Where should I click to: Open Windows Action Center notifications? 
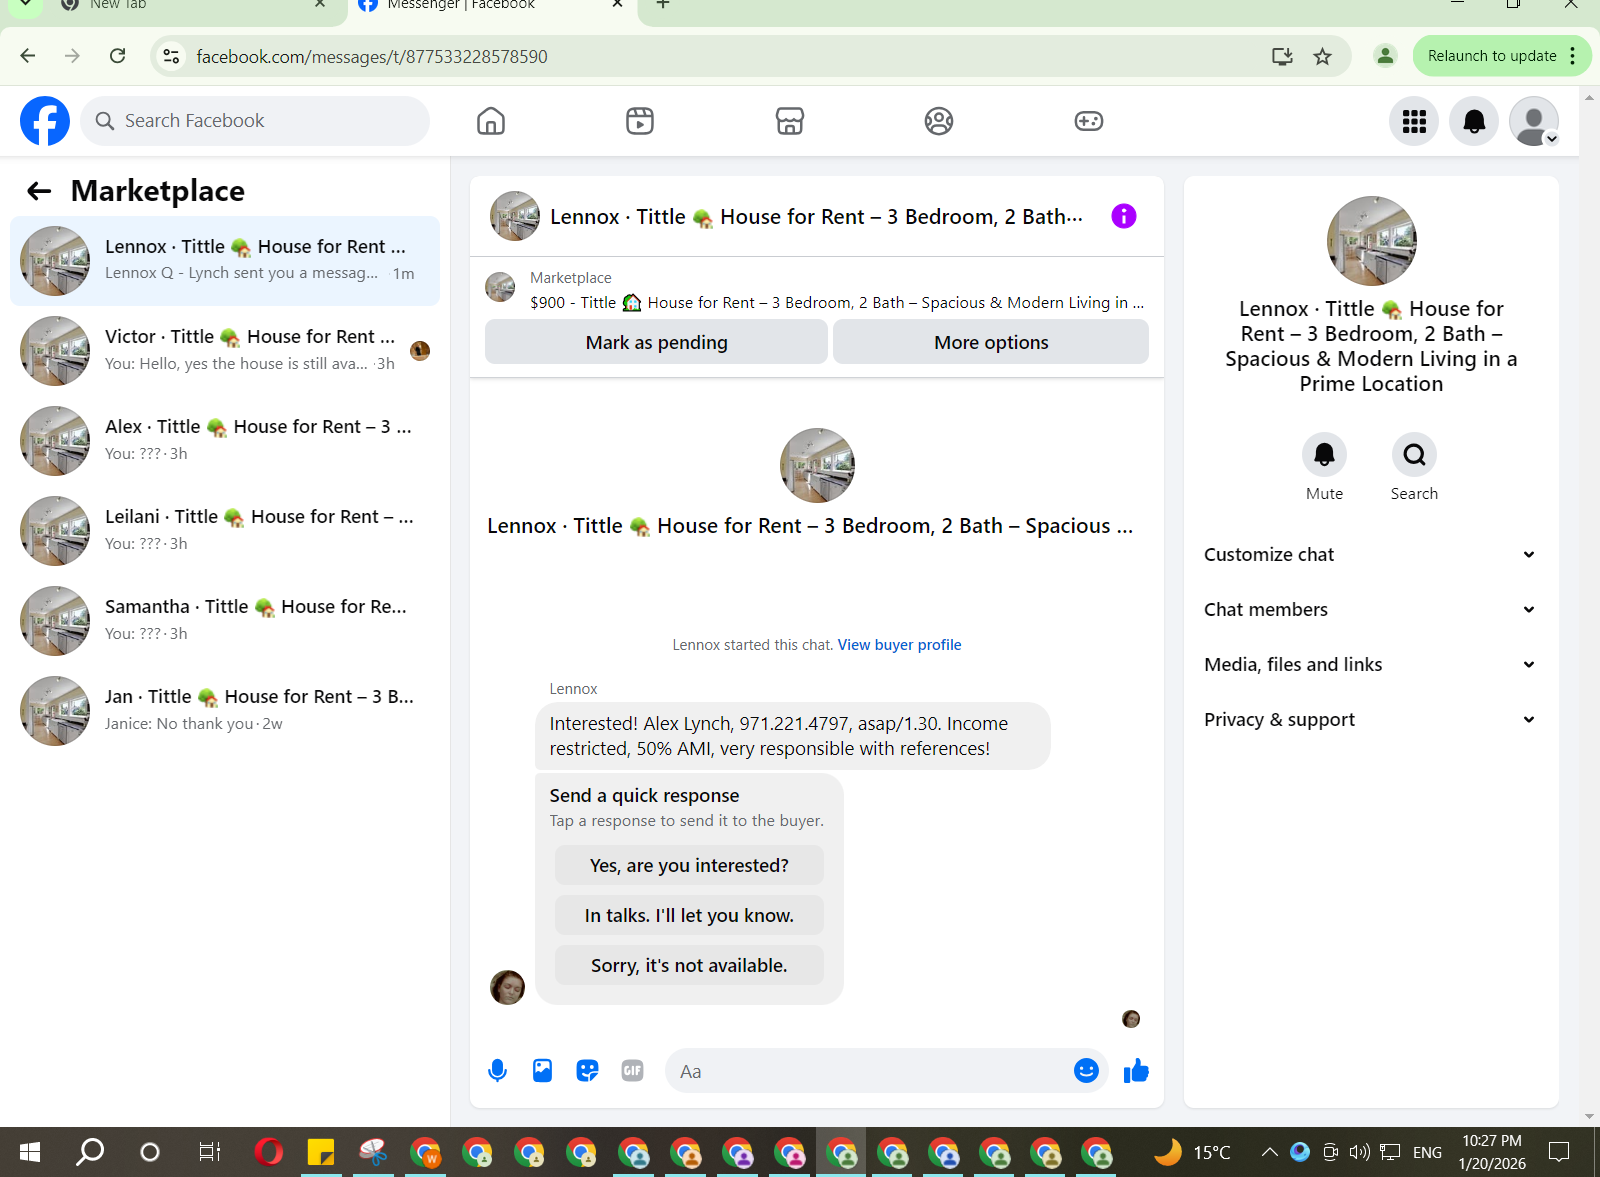[1559, 1152]
